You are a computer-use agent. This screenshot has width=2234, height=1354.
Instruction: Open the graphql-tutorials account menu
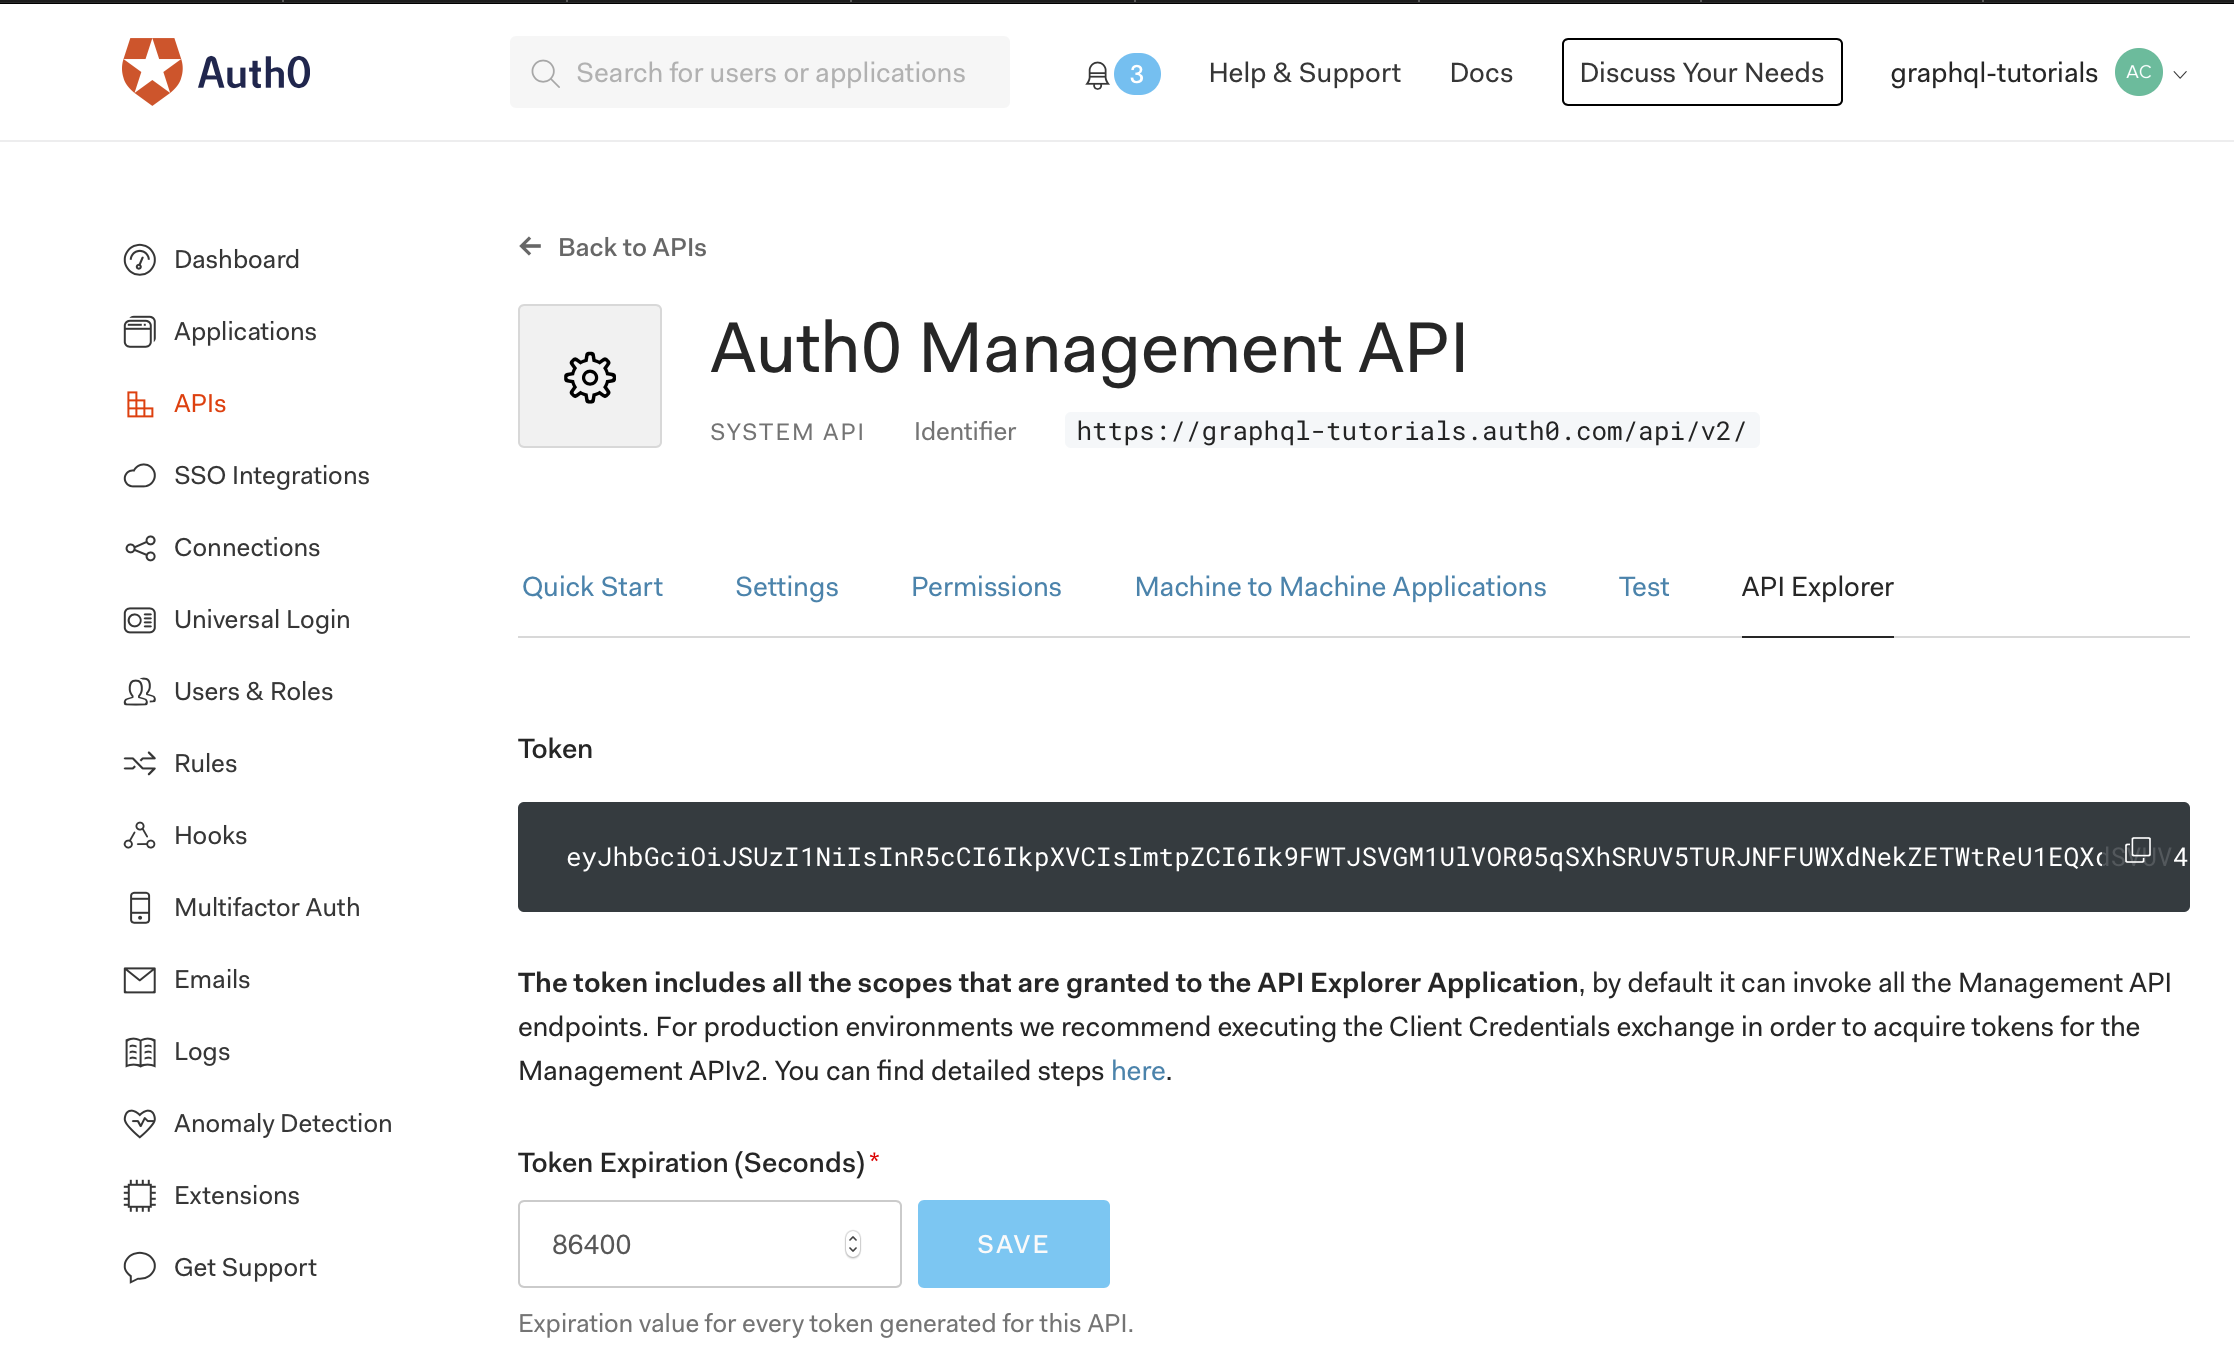[x=2037, y=72]
